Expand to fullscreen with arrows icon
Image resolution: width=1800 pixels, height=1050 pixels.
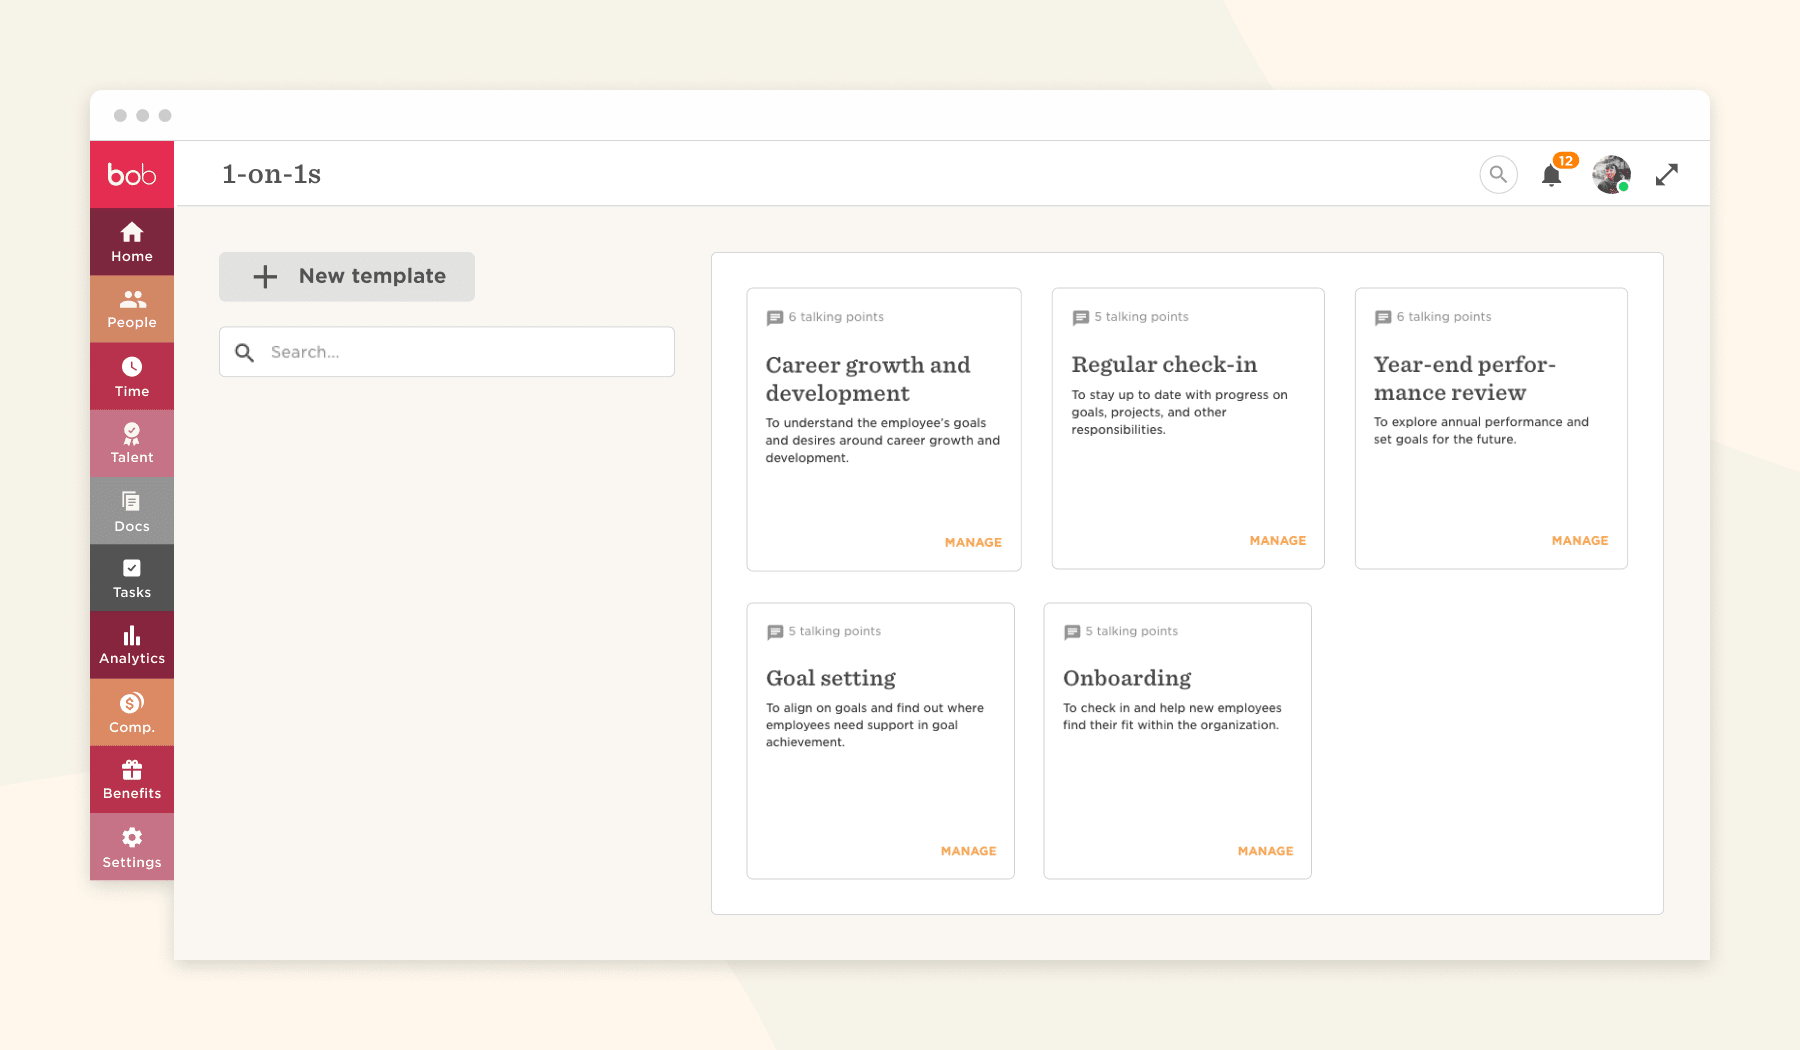(x=1666, y=175)
